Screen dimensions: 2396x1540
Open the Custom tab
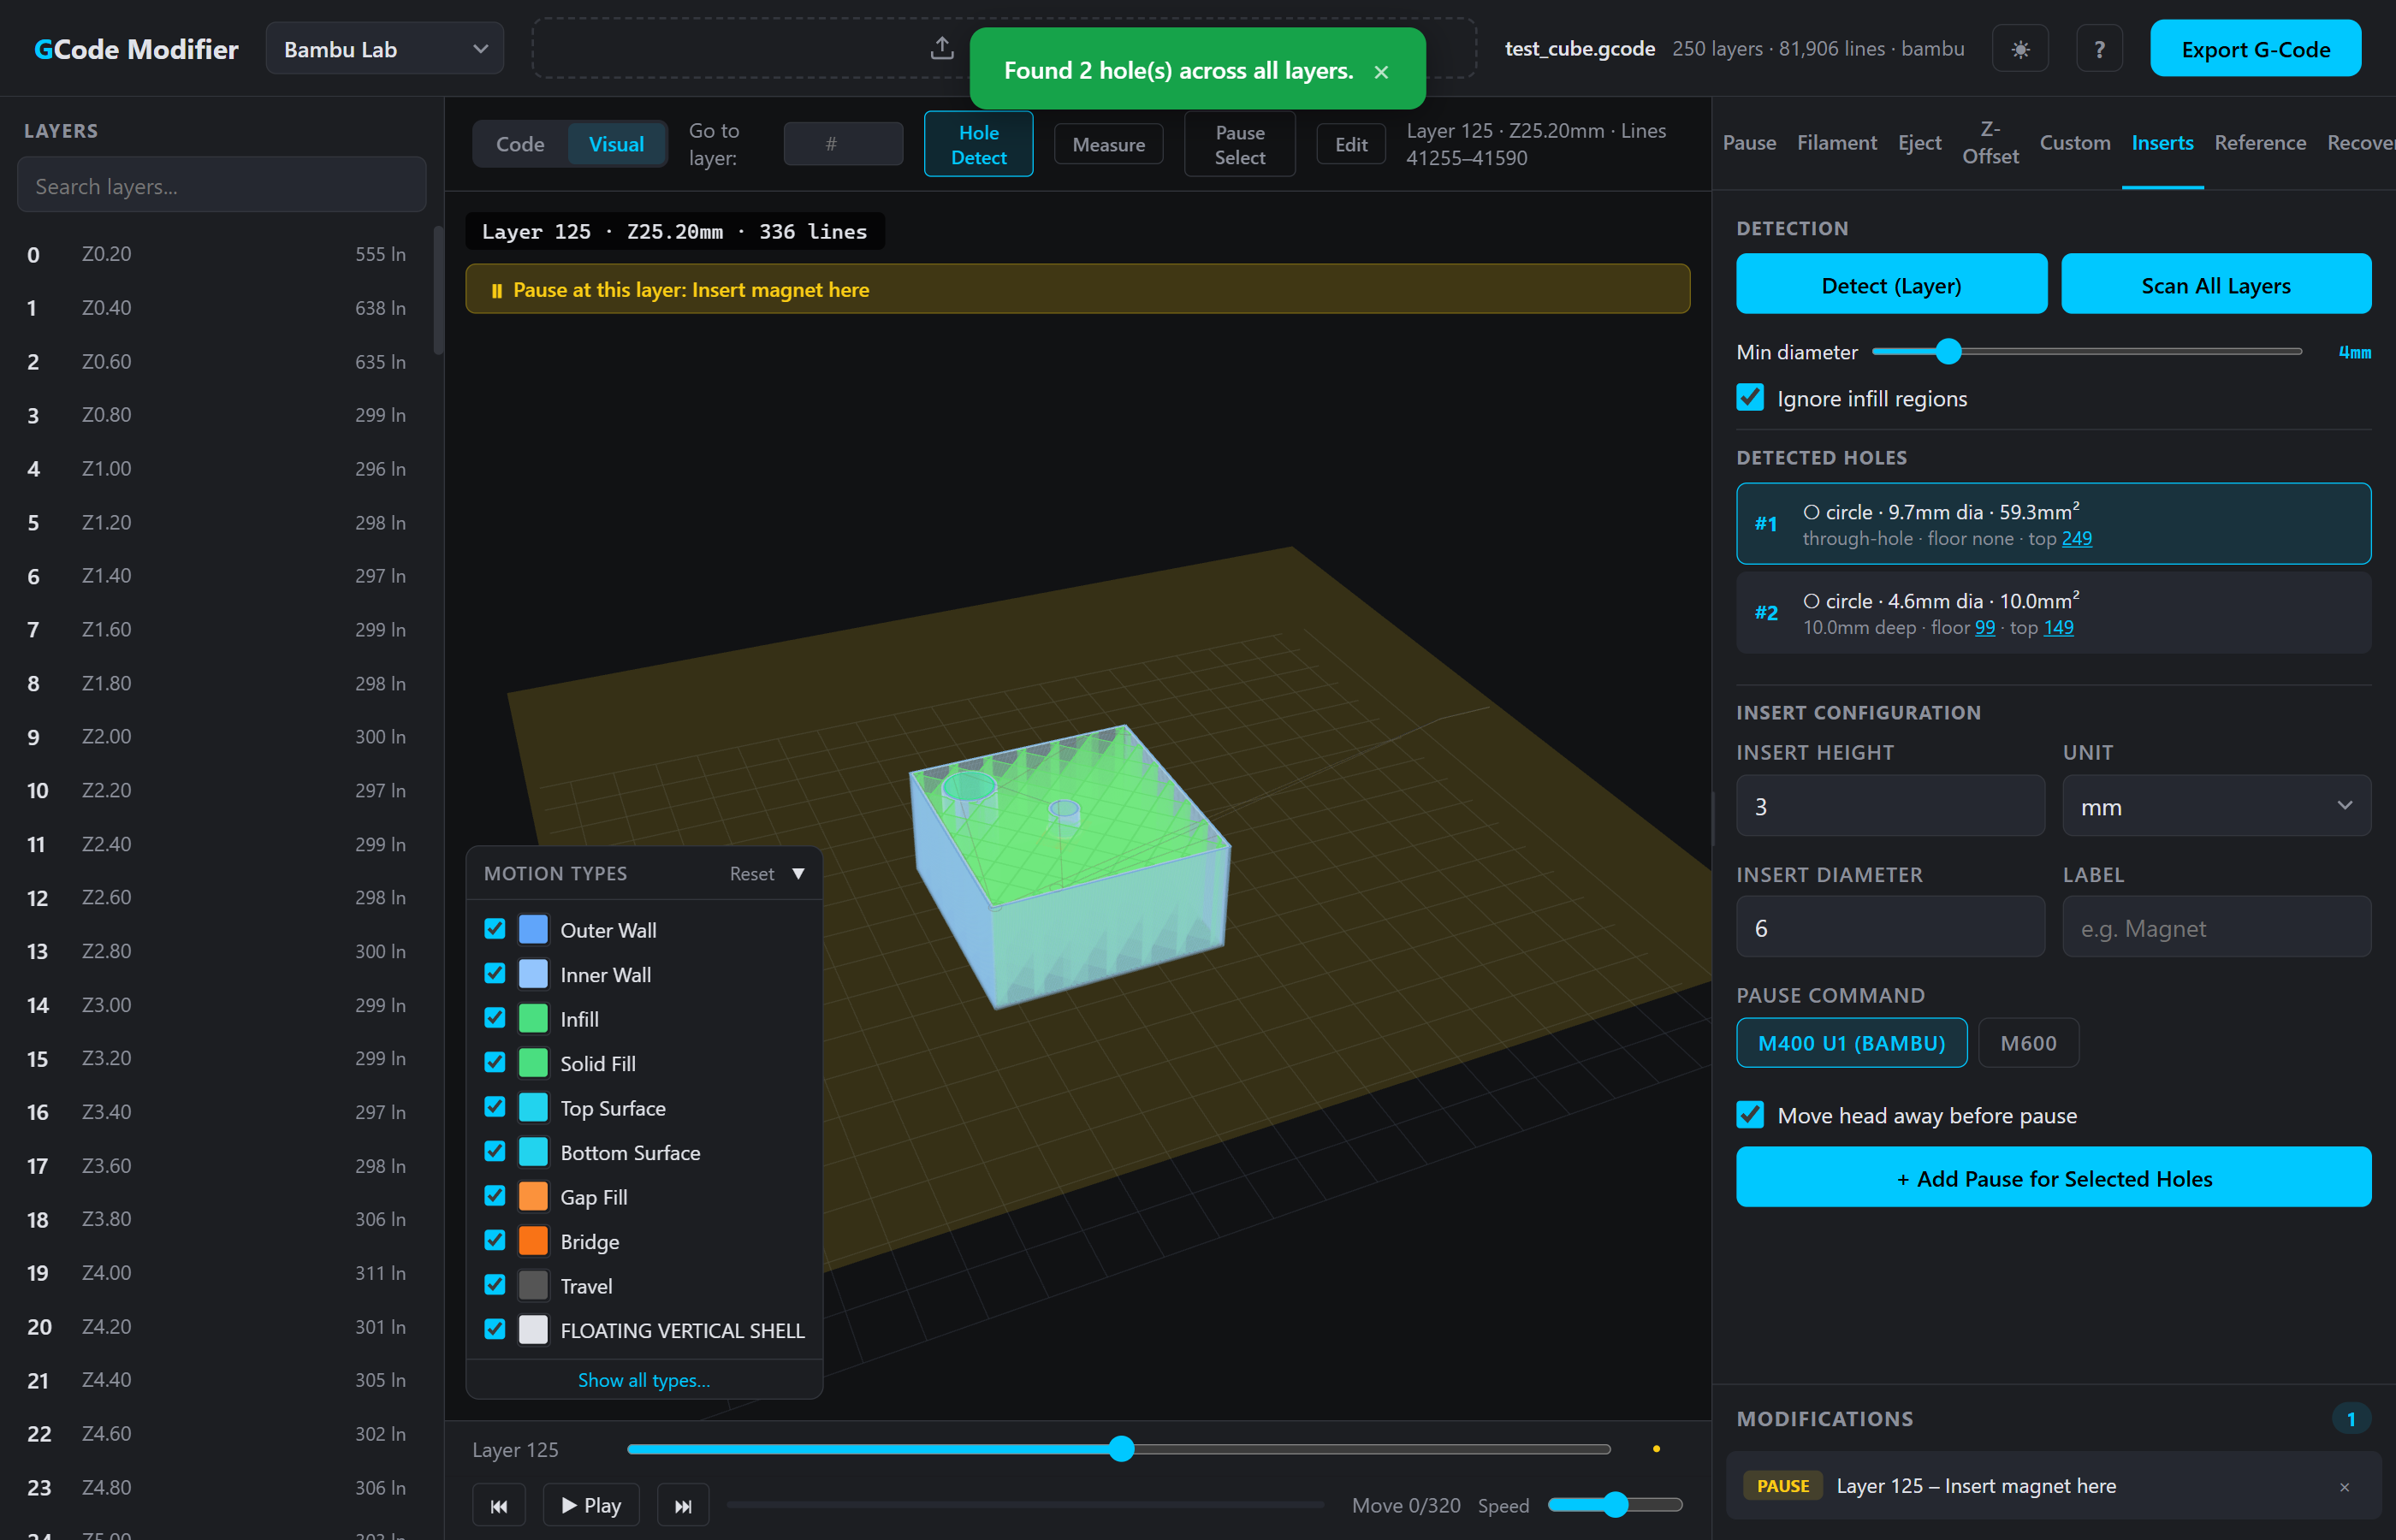click(x=2075, y=143)
